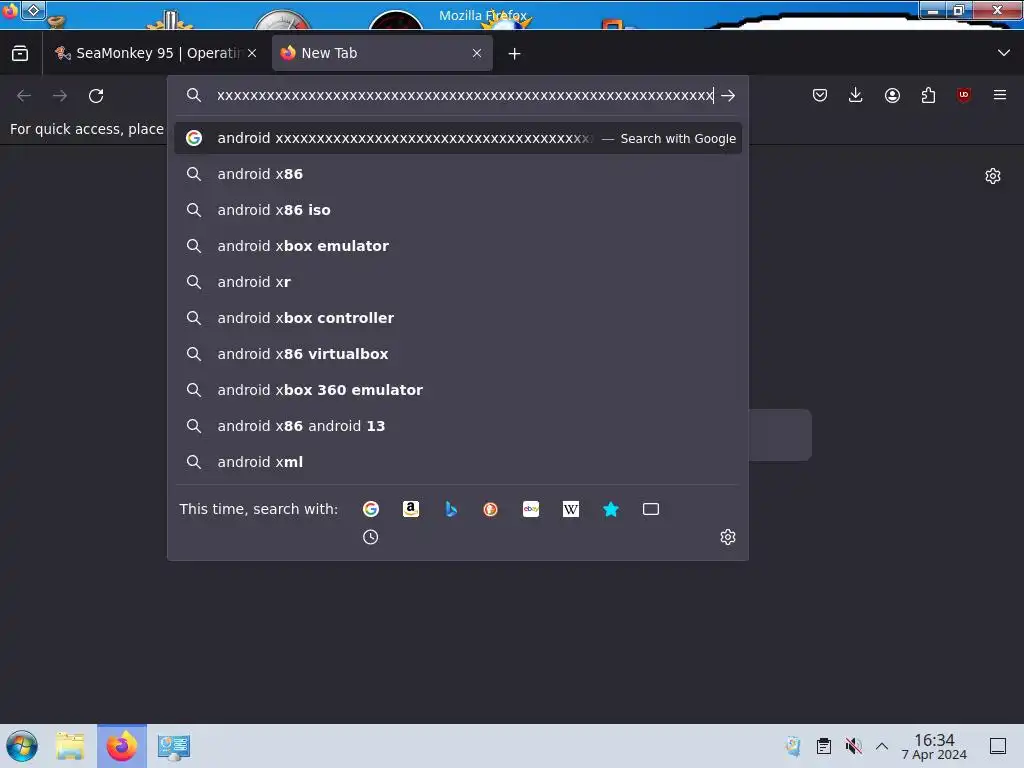The image size is (1024, 768).
Task: Search bookmarks with star icon
Action: (x=611, y=509)
